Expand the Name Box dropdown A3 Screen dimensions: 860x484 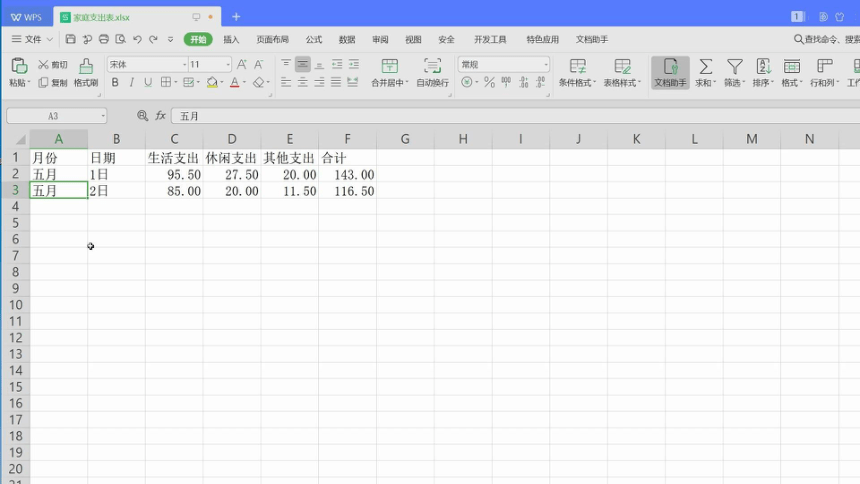103,116
